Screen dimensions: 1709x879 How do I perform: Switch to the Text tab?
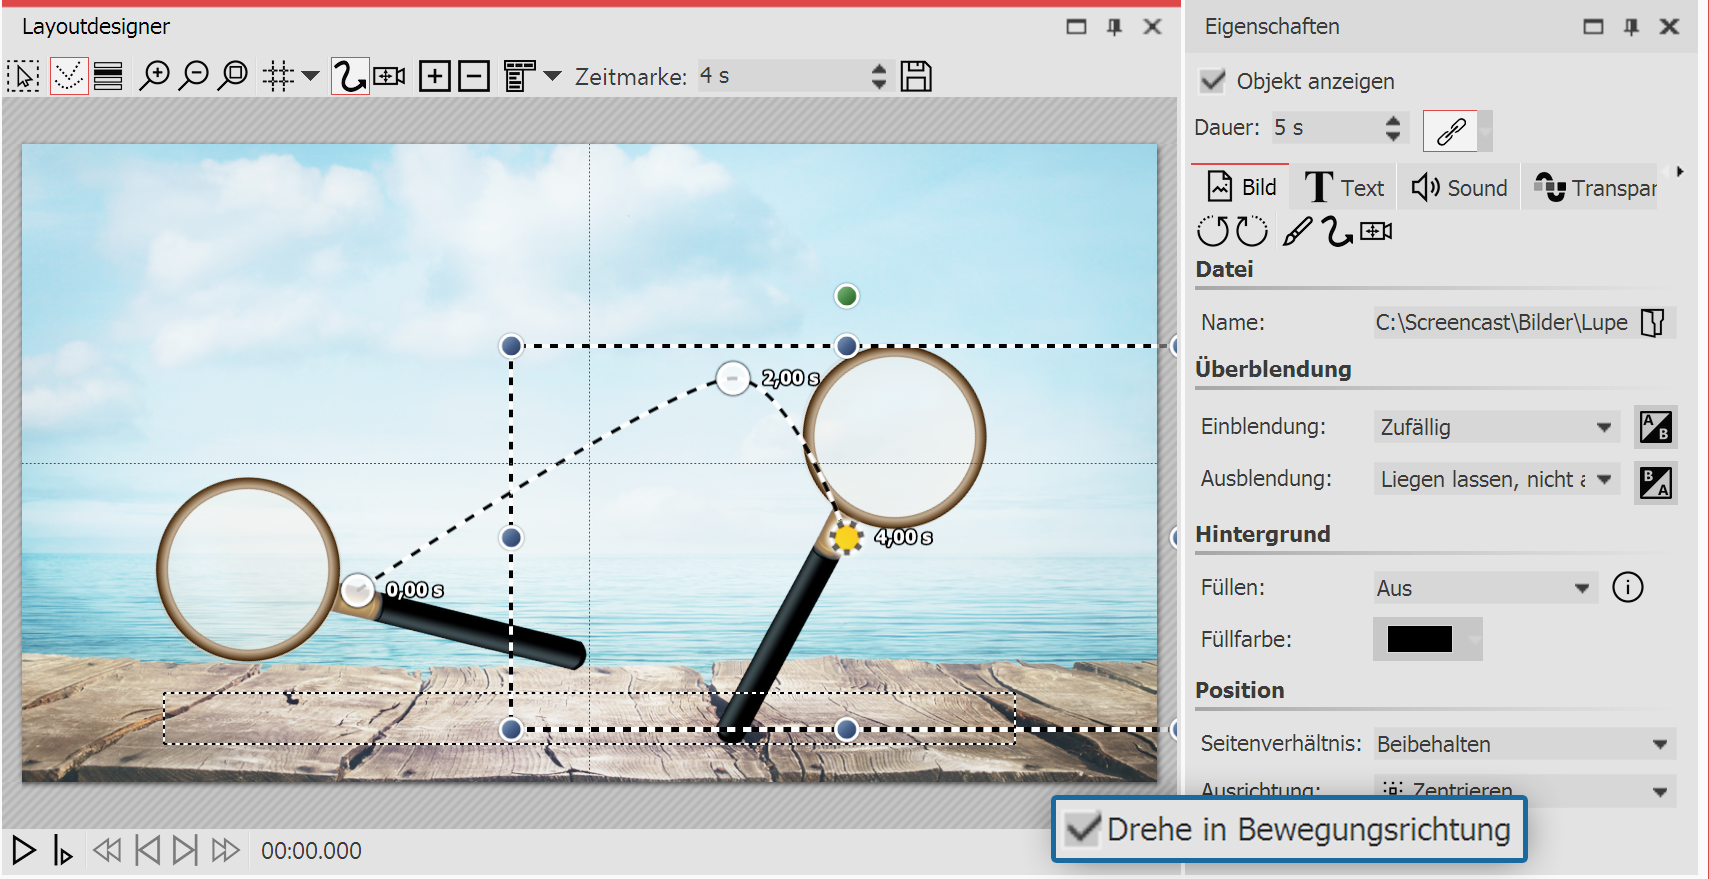coord(1345,188)
